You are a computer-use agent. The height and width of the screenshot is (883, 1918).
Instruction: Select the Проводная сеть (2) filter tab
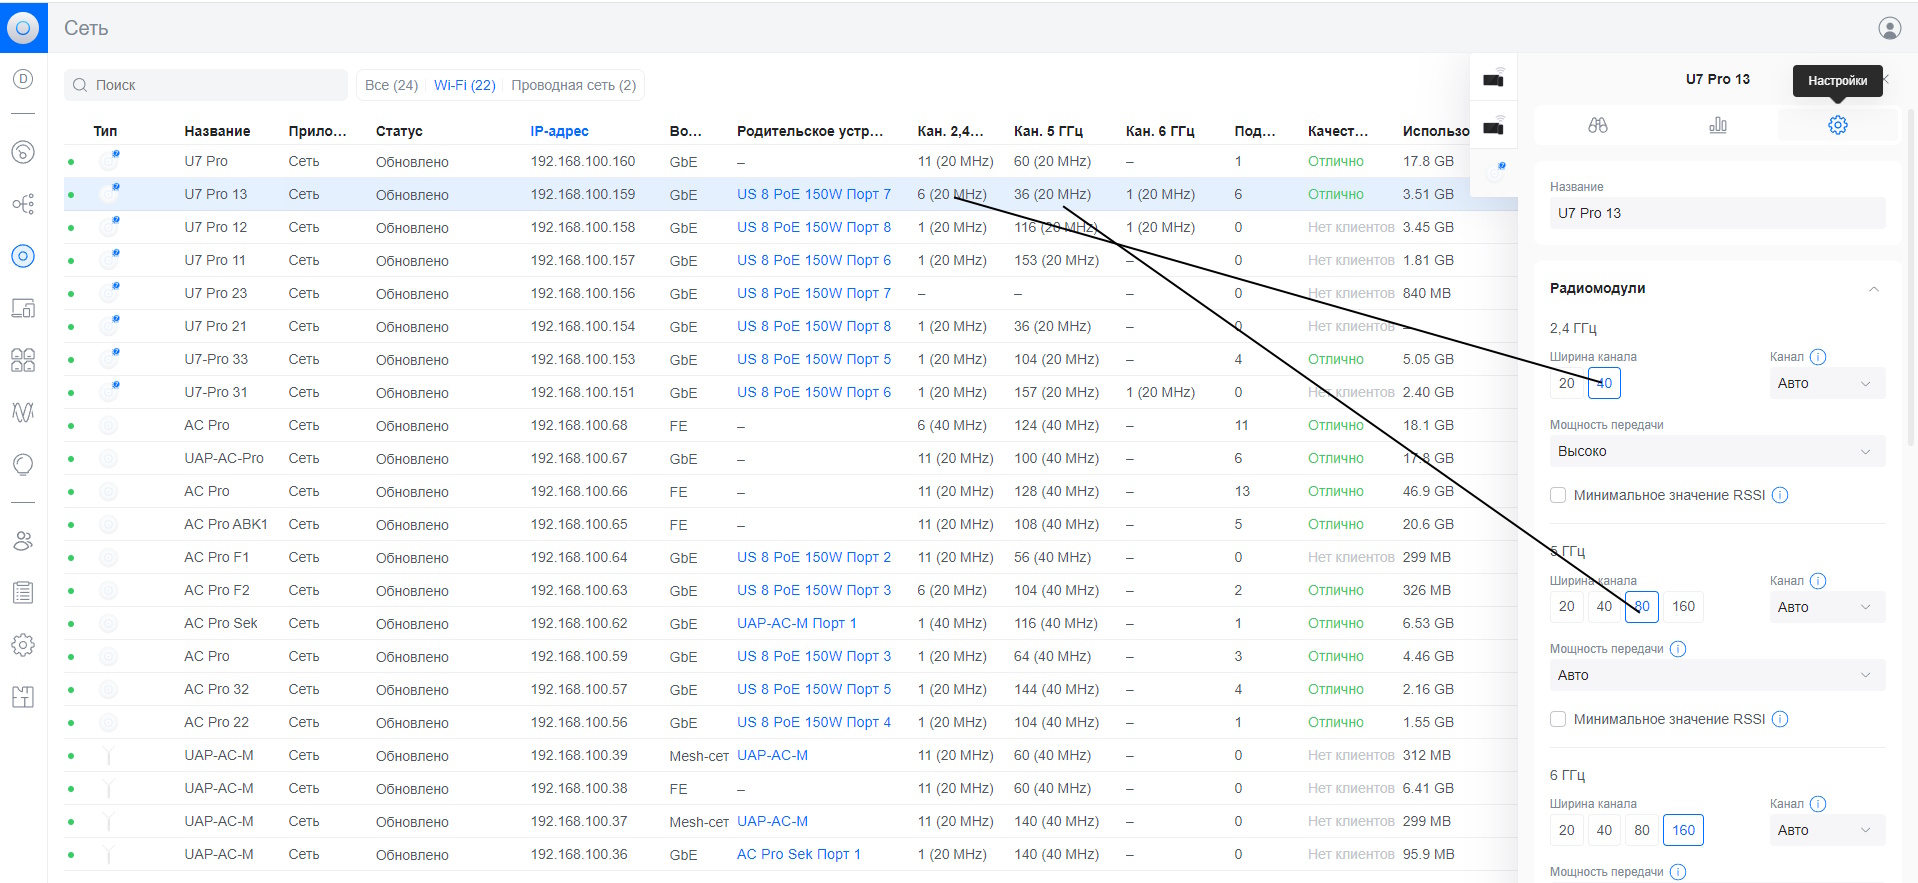tap(574, 85)
